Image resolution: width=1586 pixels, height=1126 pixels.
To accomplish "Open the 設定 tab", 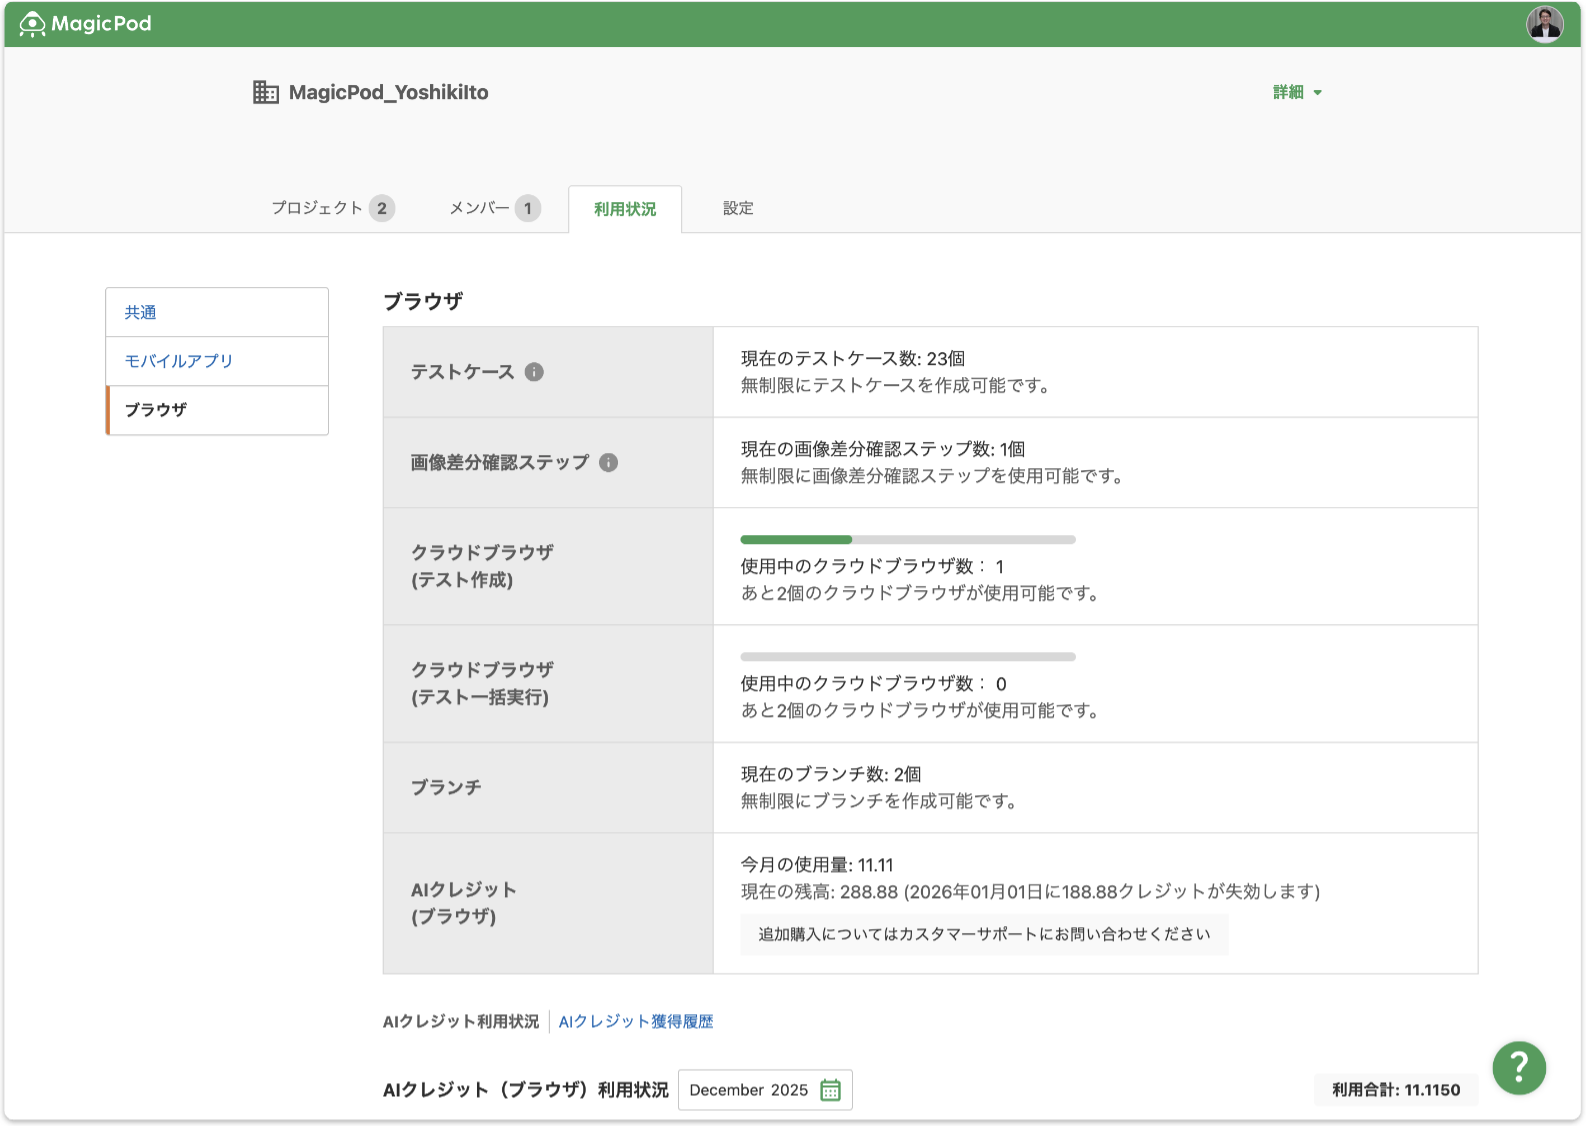I will click(x=738, y=208).
